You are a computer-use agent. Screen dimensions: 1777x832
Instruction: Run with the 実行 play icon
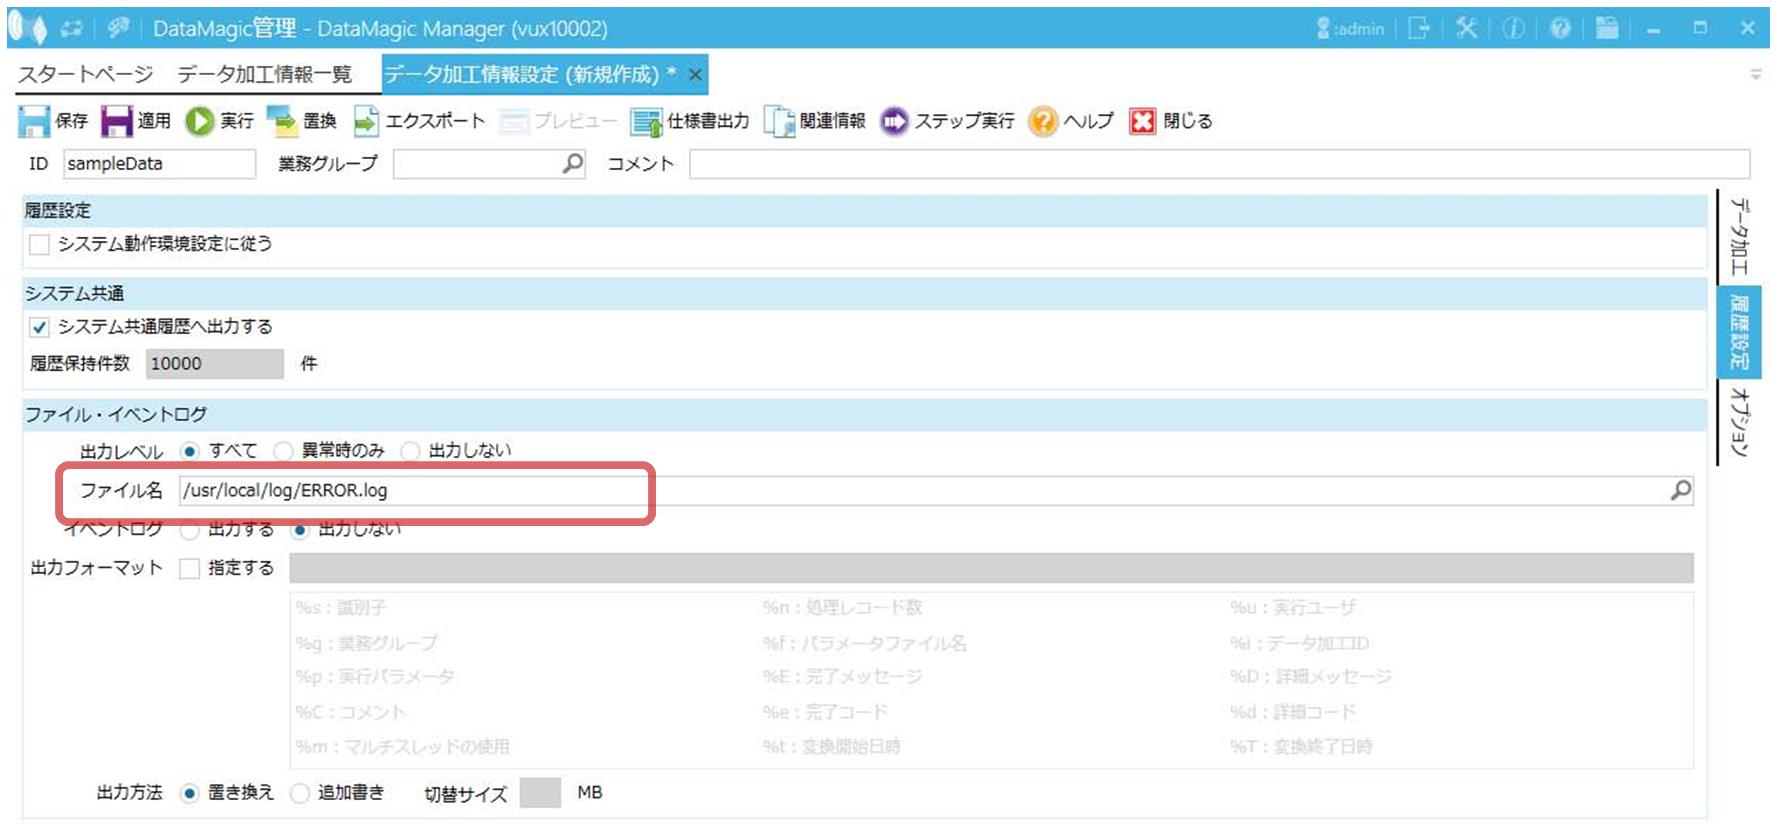click(200, 121)
